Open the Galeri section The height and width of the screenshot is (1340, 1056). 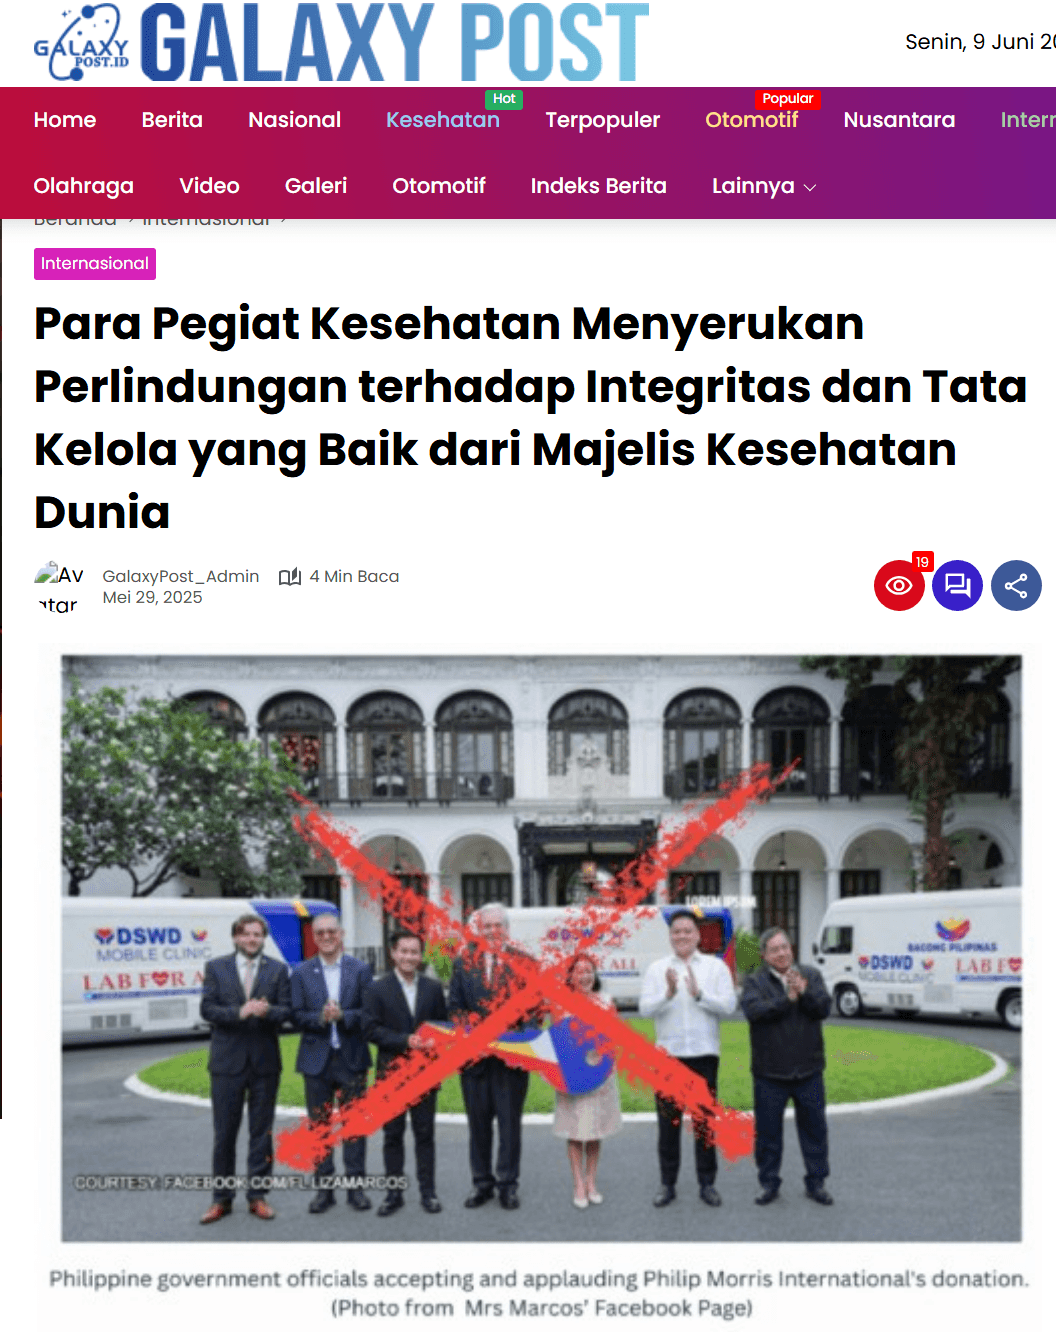click(x=316, y=186)
